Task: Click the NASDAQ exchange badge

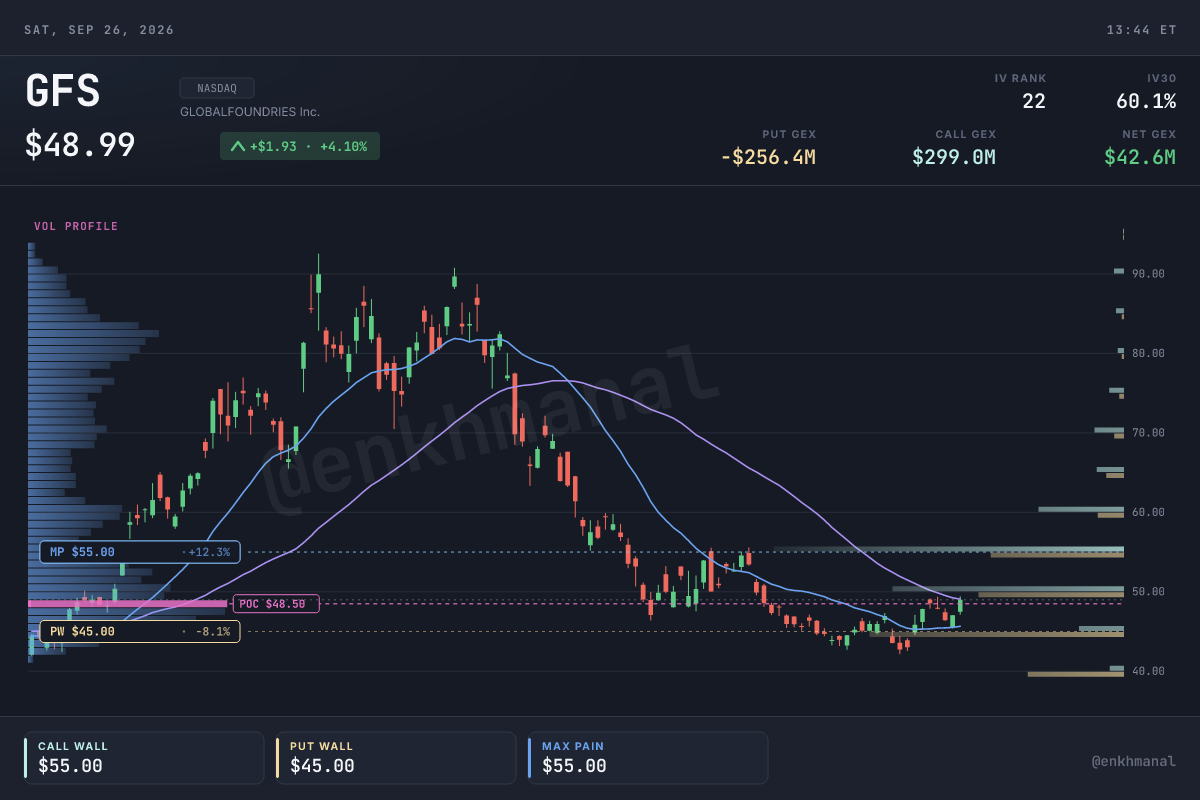Action: pos(217,88)
